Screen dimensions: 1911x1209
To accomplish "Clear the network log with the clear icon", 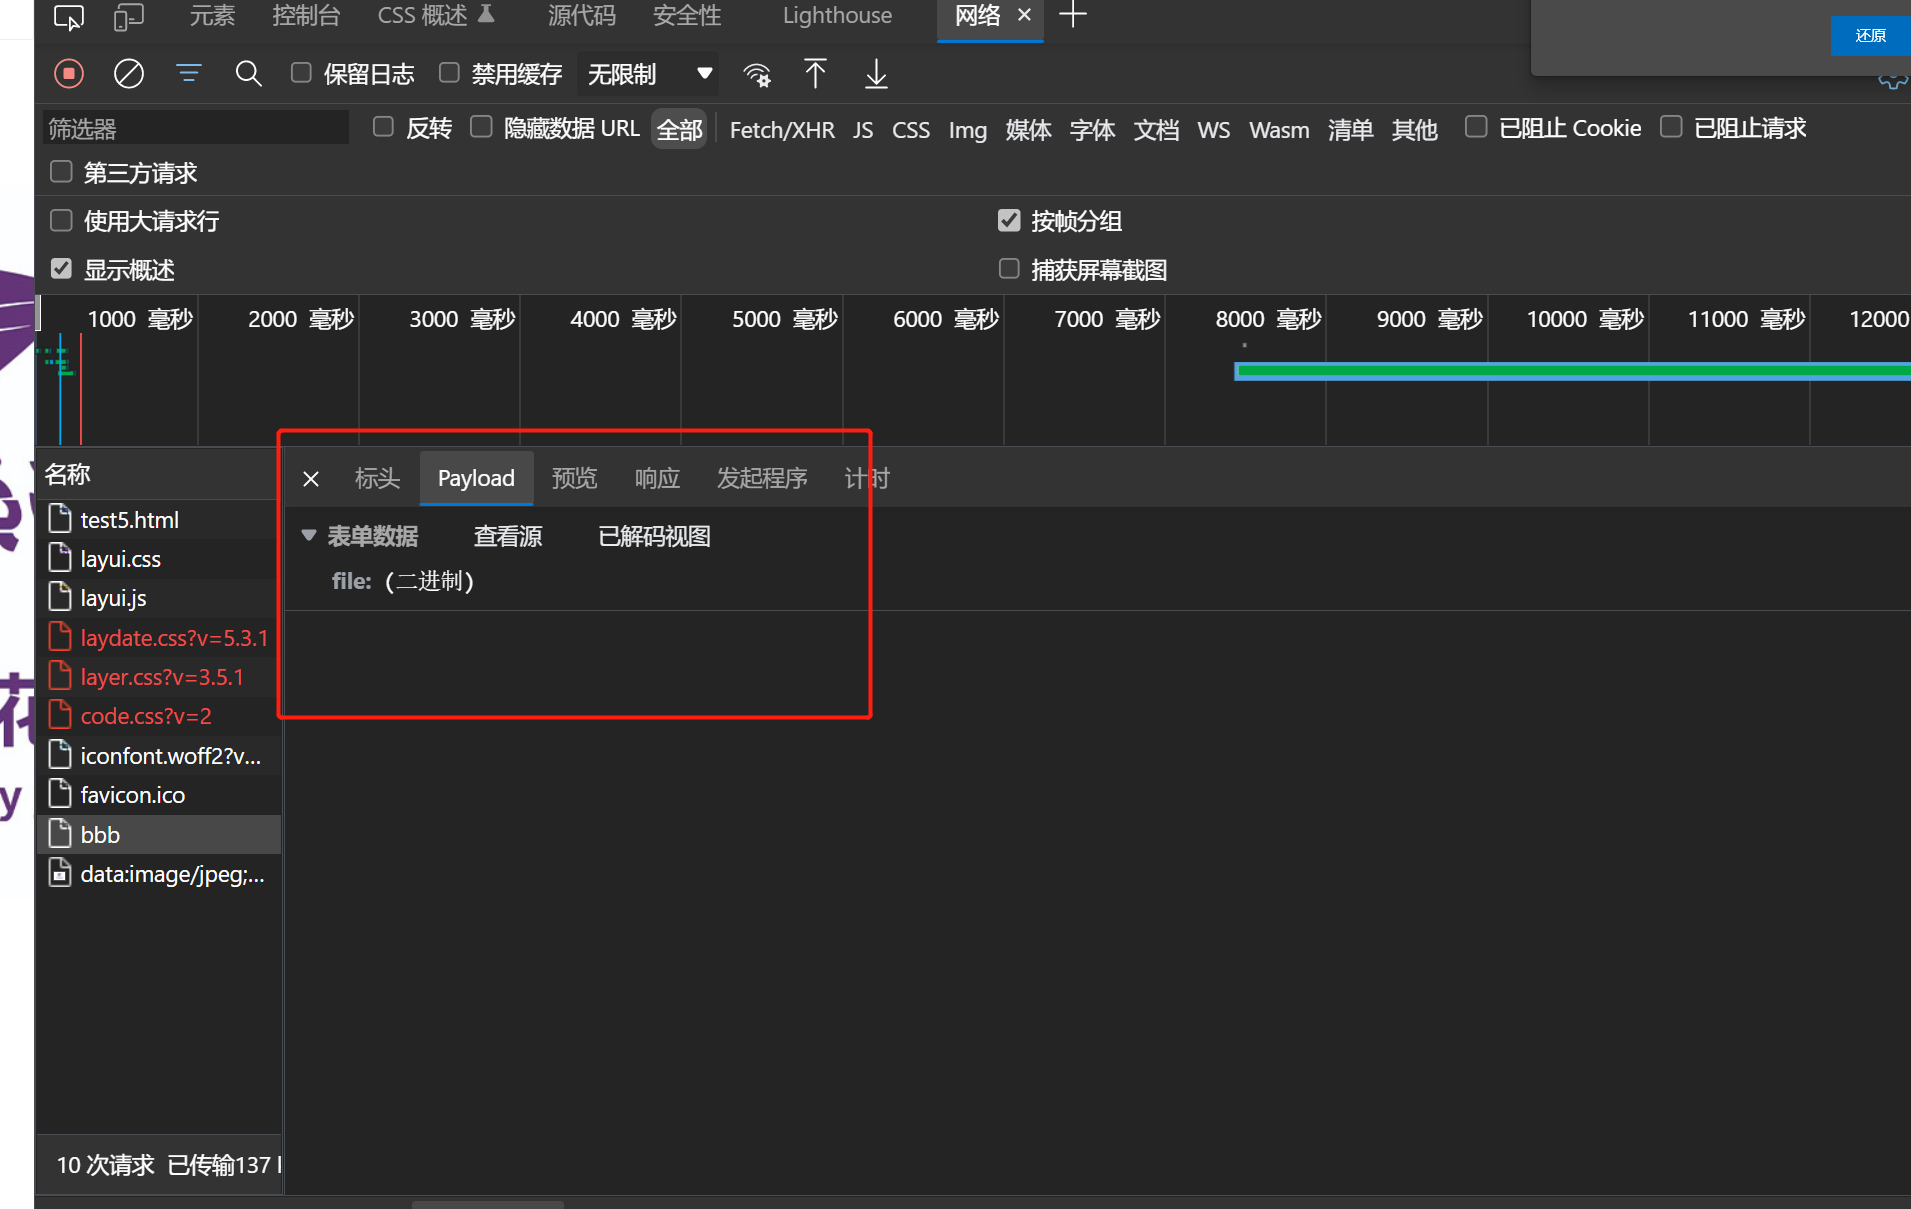I will (x=129, y=74).
